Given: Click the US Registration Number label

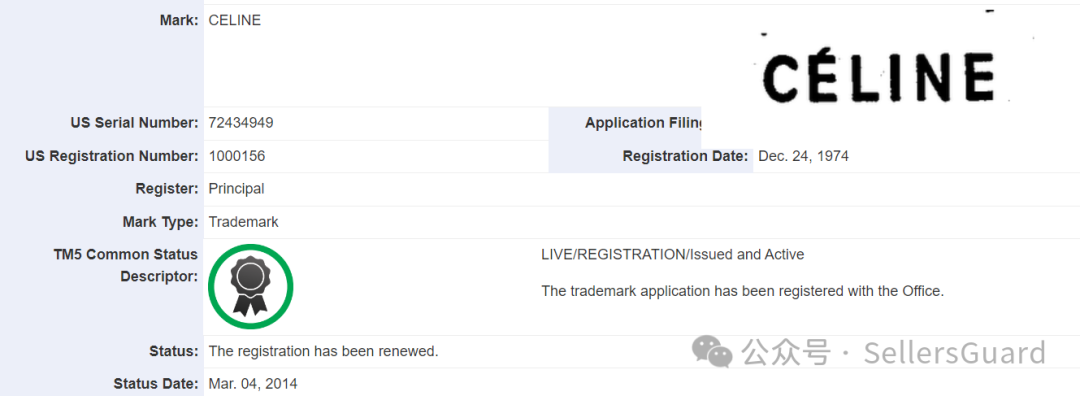Looking at the screenshot, I should tap(112, 156).
